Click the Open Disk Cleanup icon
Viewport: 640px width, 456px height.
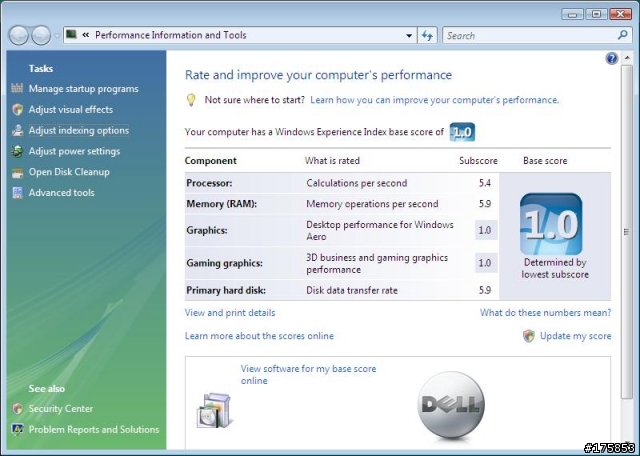17,172
